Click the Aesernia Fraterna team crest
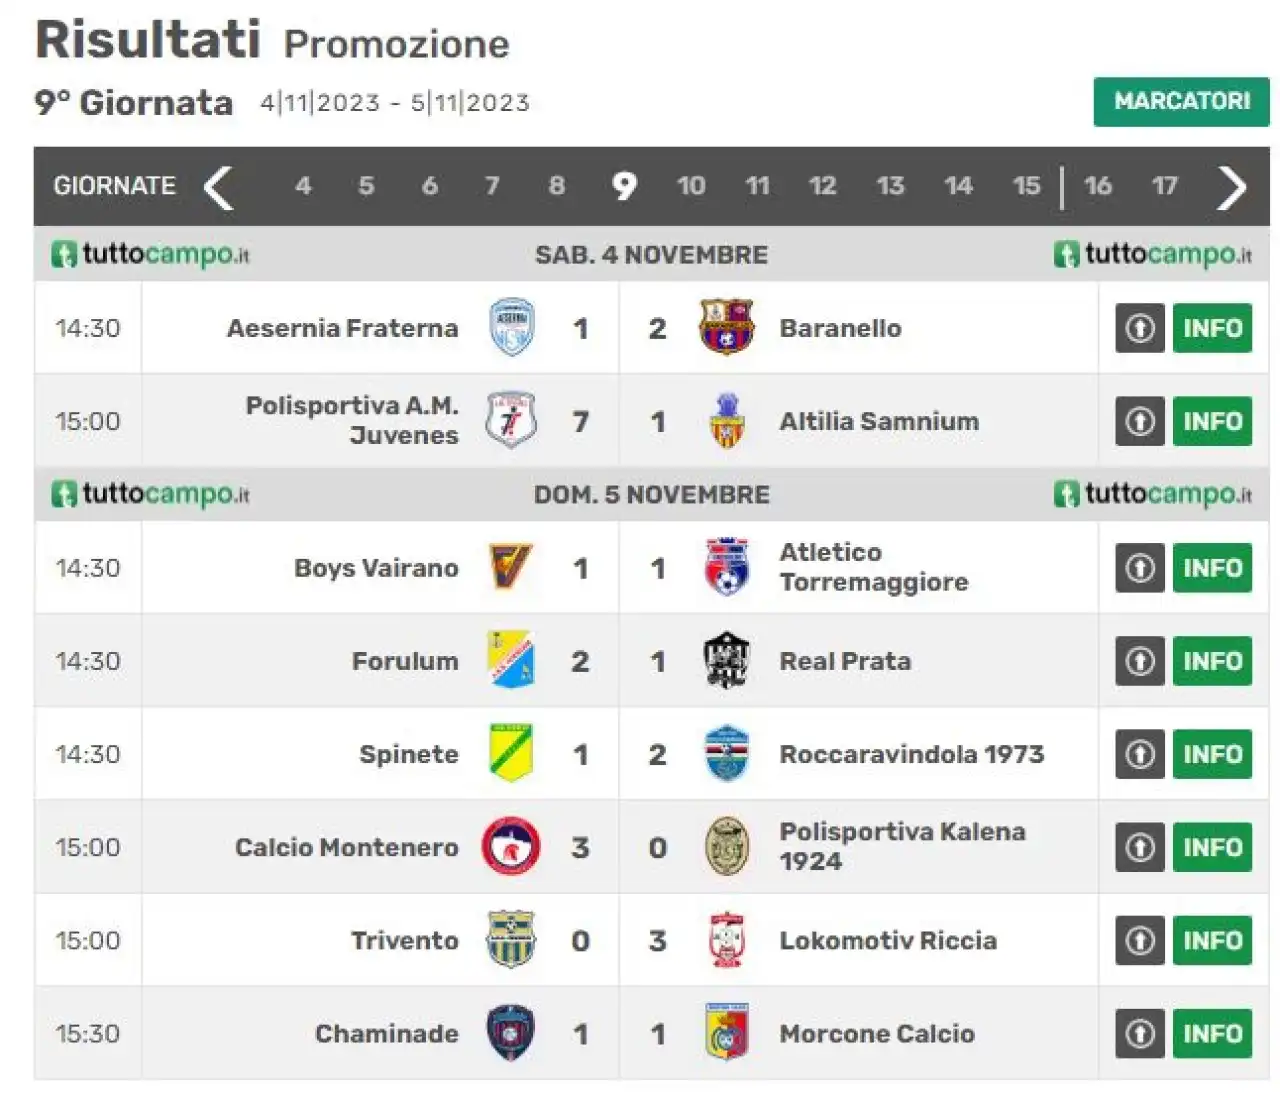The height and width of the screenshot is (1098, 1280). point(511,328)
